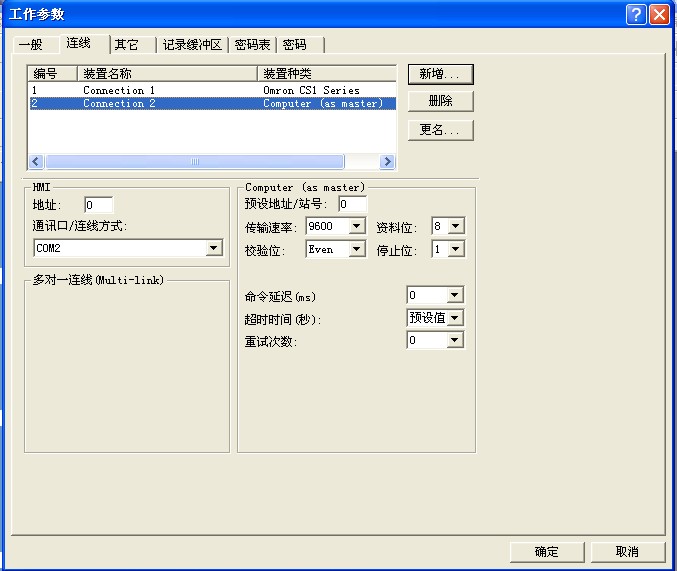Open the 校验位 Even dropdown

(357, 250)
